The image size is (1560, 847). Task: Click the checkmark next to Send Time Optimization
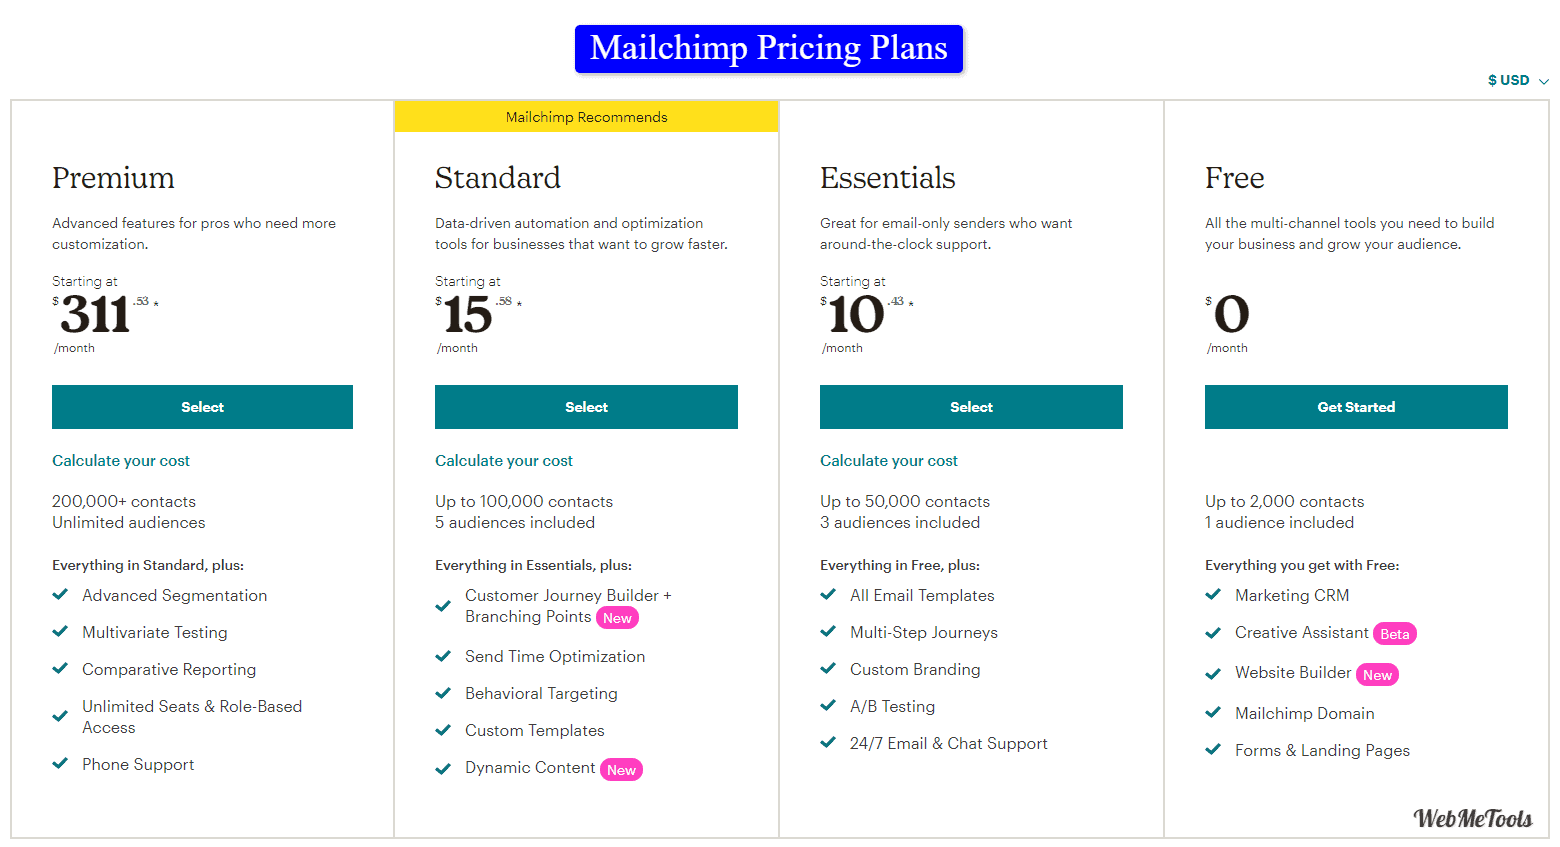(443, 656)
